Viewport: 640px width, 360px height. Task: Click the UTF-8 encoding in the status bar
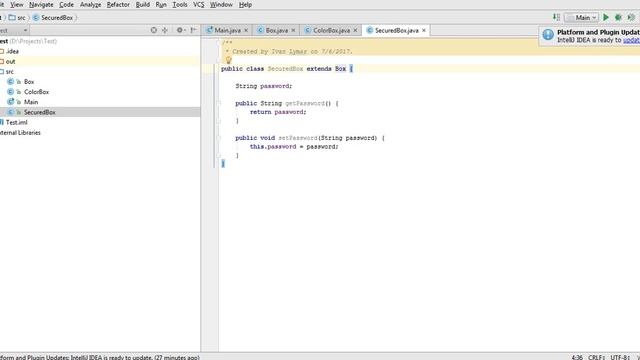(x=620, y=357)
